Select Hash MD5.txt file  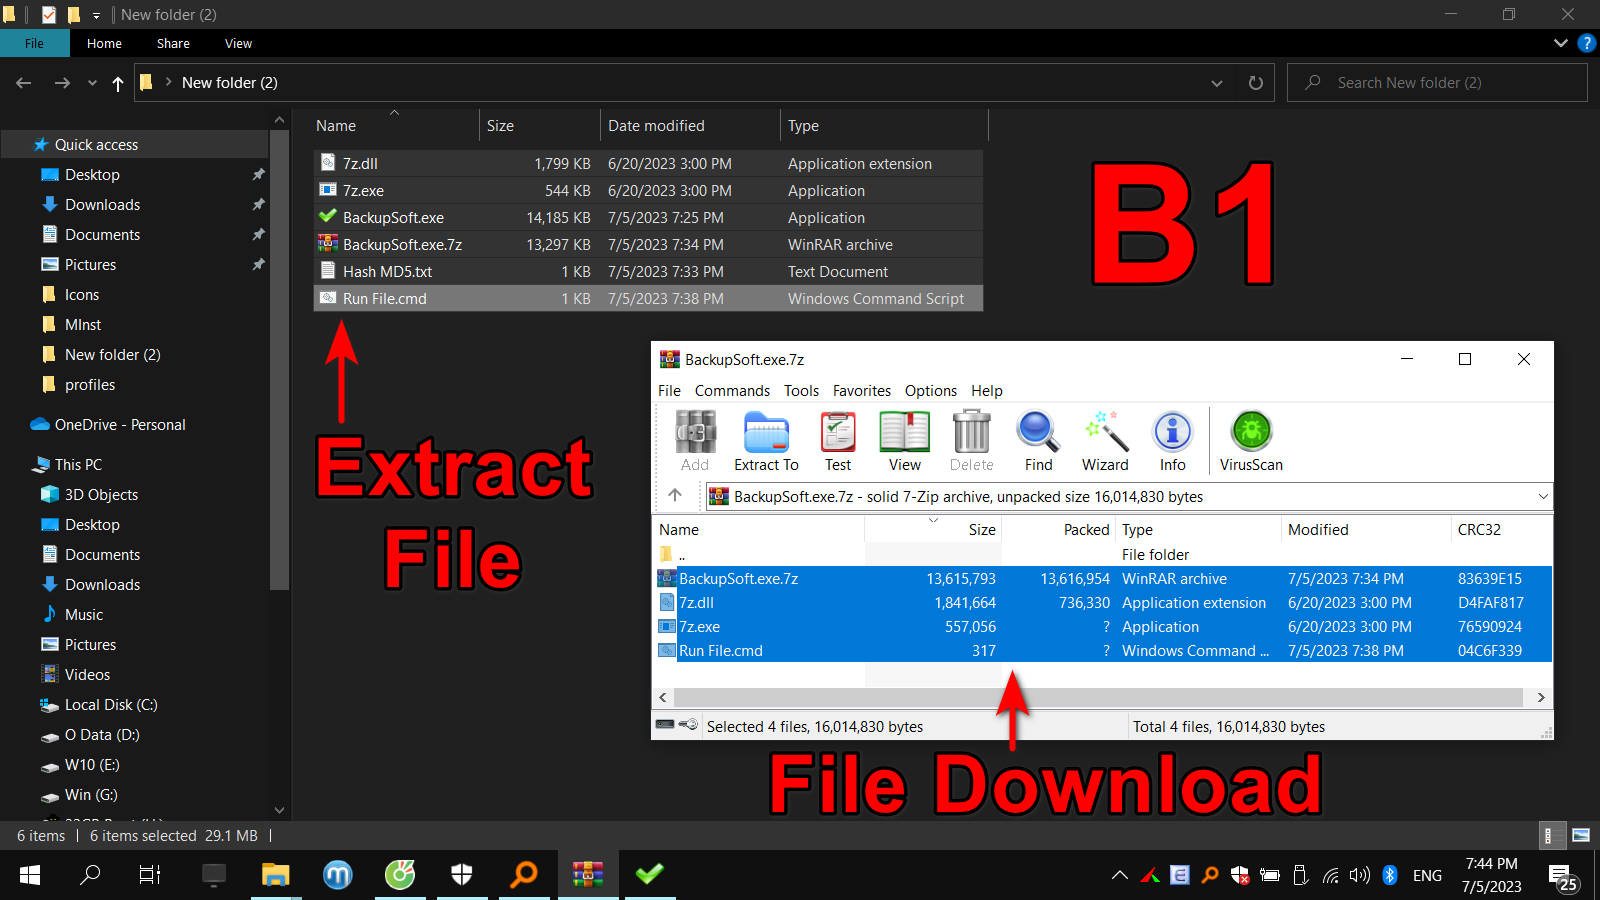[387, 271]
